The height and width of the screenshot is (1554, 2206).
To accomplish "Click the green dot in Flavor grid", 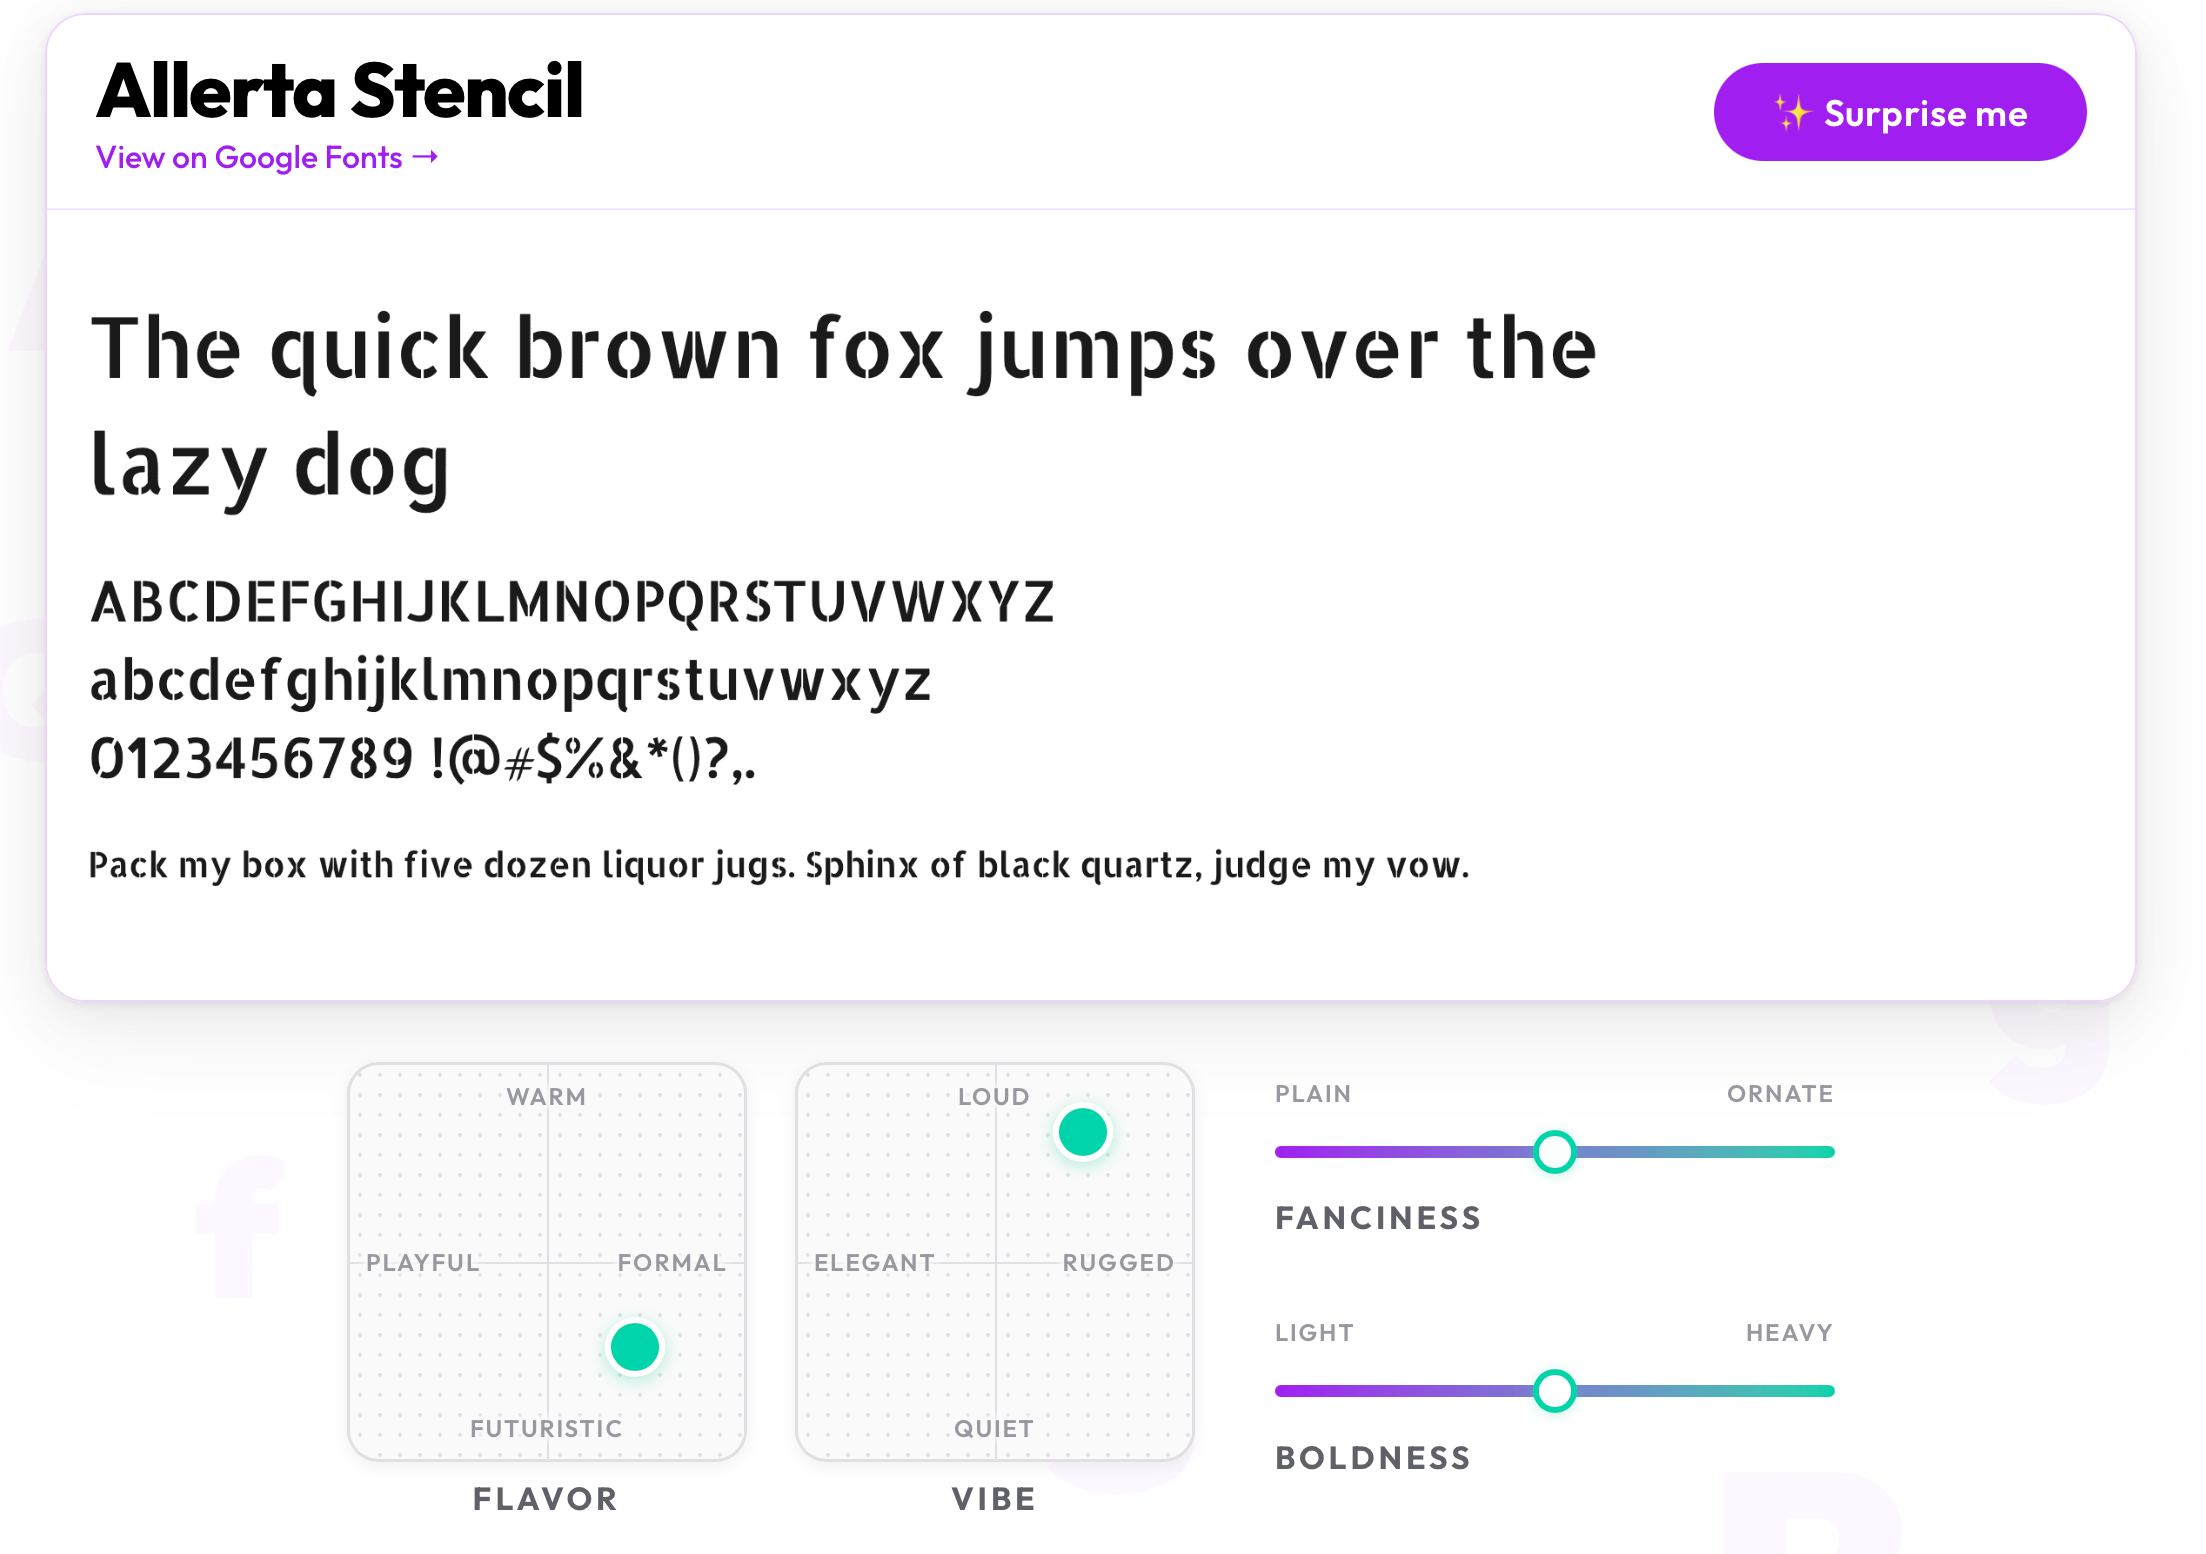I will point(634,1346).
